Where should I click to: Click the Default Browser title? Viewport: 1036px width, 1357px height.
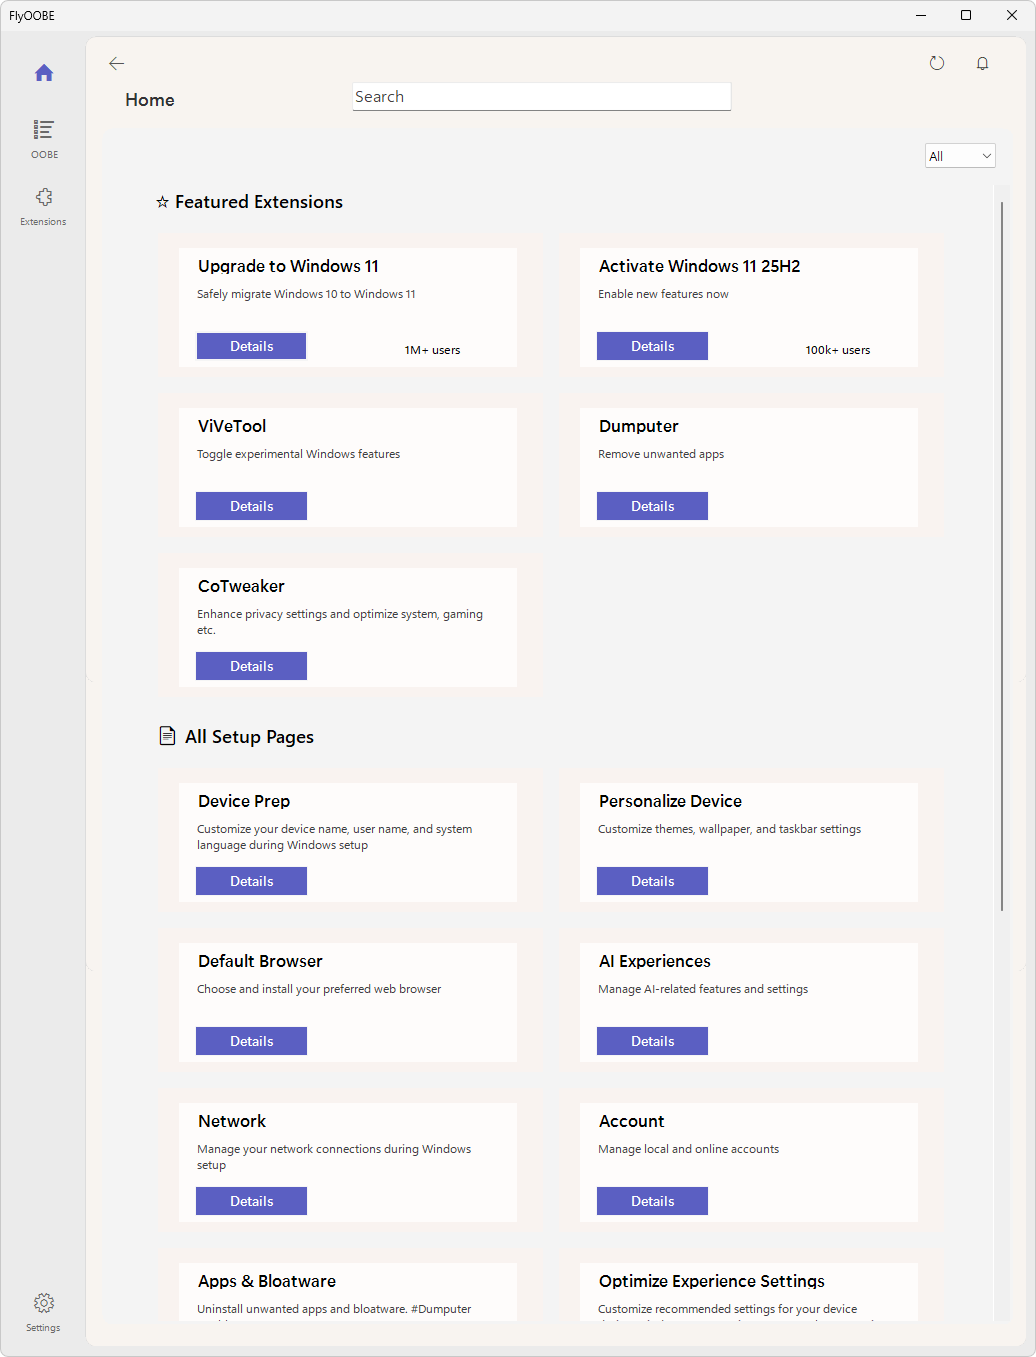[260, 961]
